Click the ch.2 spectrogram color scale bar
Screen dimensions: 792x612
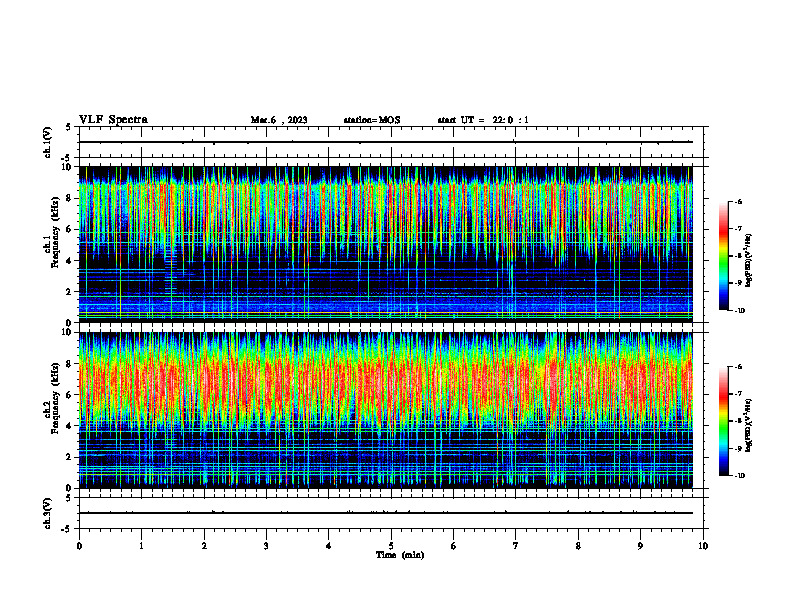tap(723, 421)
